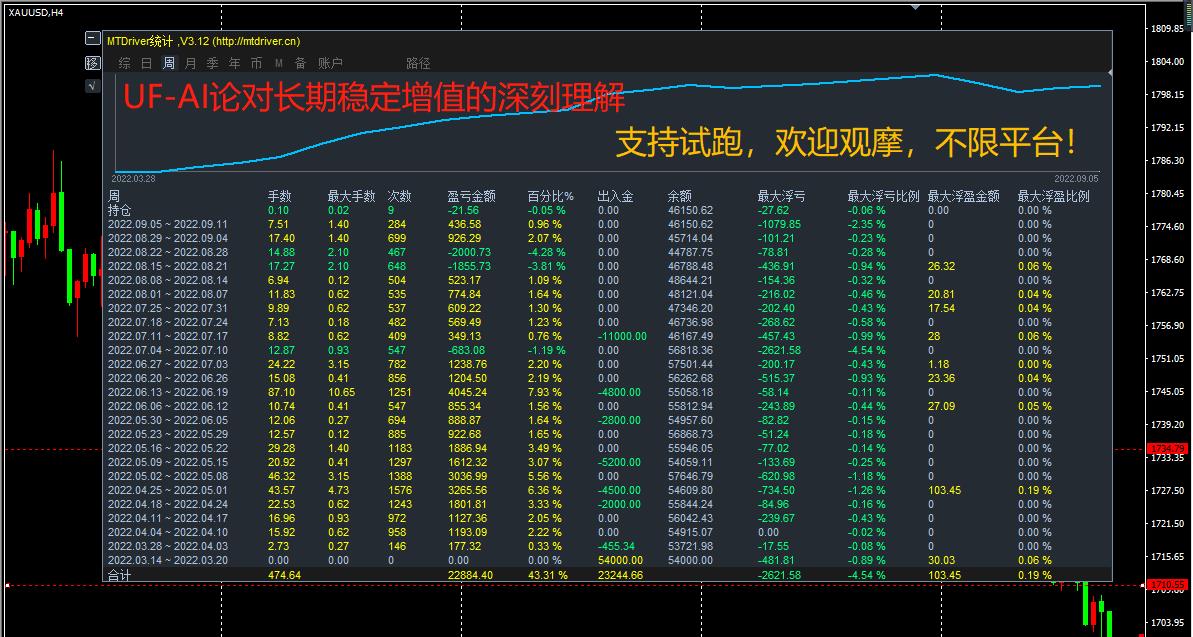Click the chart shift triangle marker at top

(x=916, y=6)
